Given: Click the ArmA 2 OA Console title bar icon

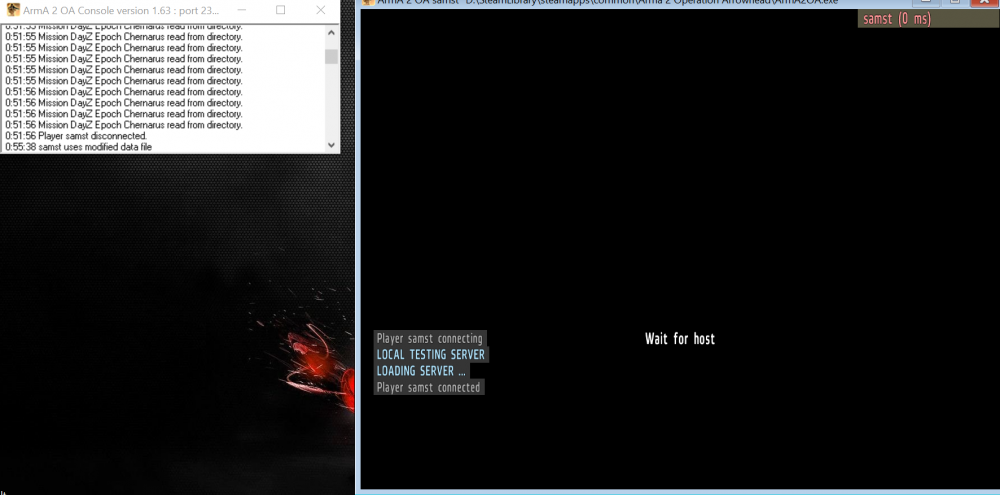Looking at the screenshot, I should pos(13,10).
